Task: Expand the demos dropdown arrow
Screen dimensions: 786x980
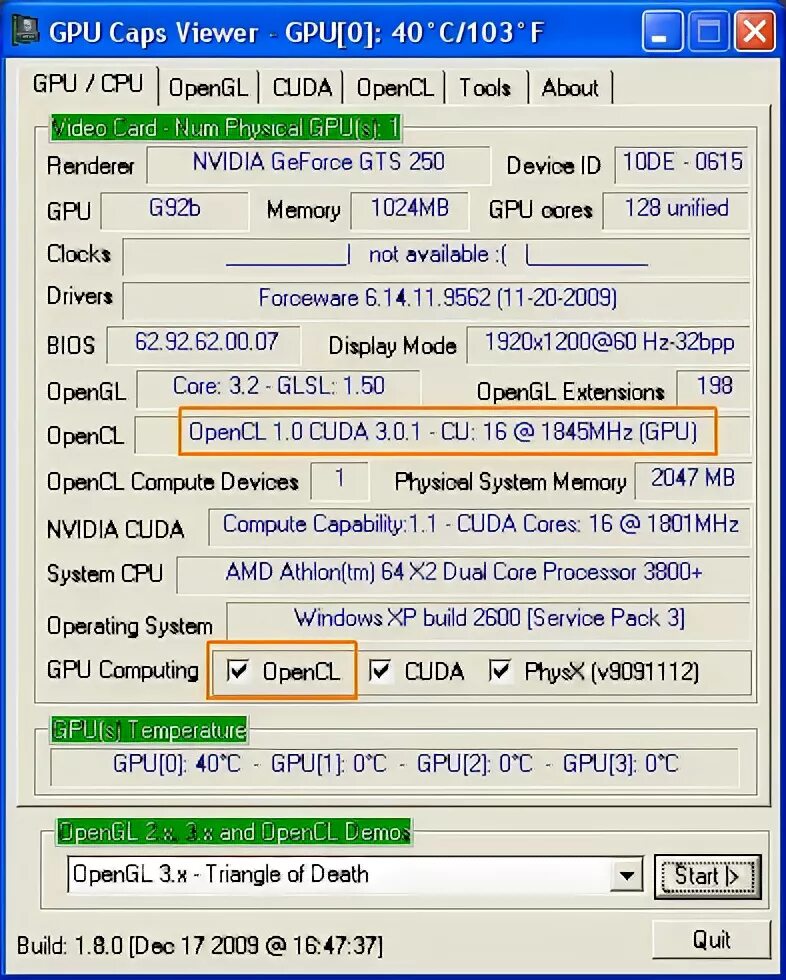Action: click(626, 876)
